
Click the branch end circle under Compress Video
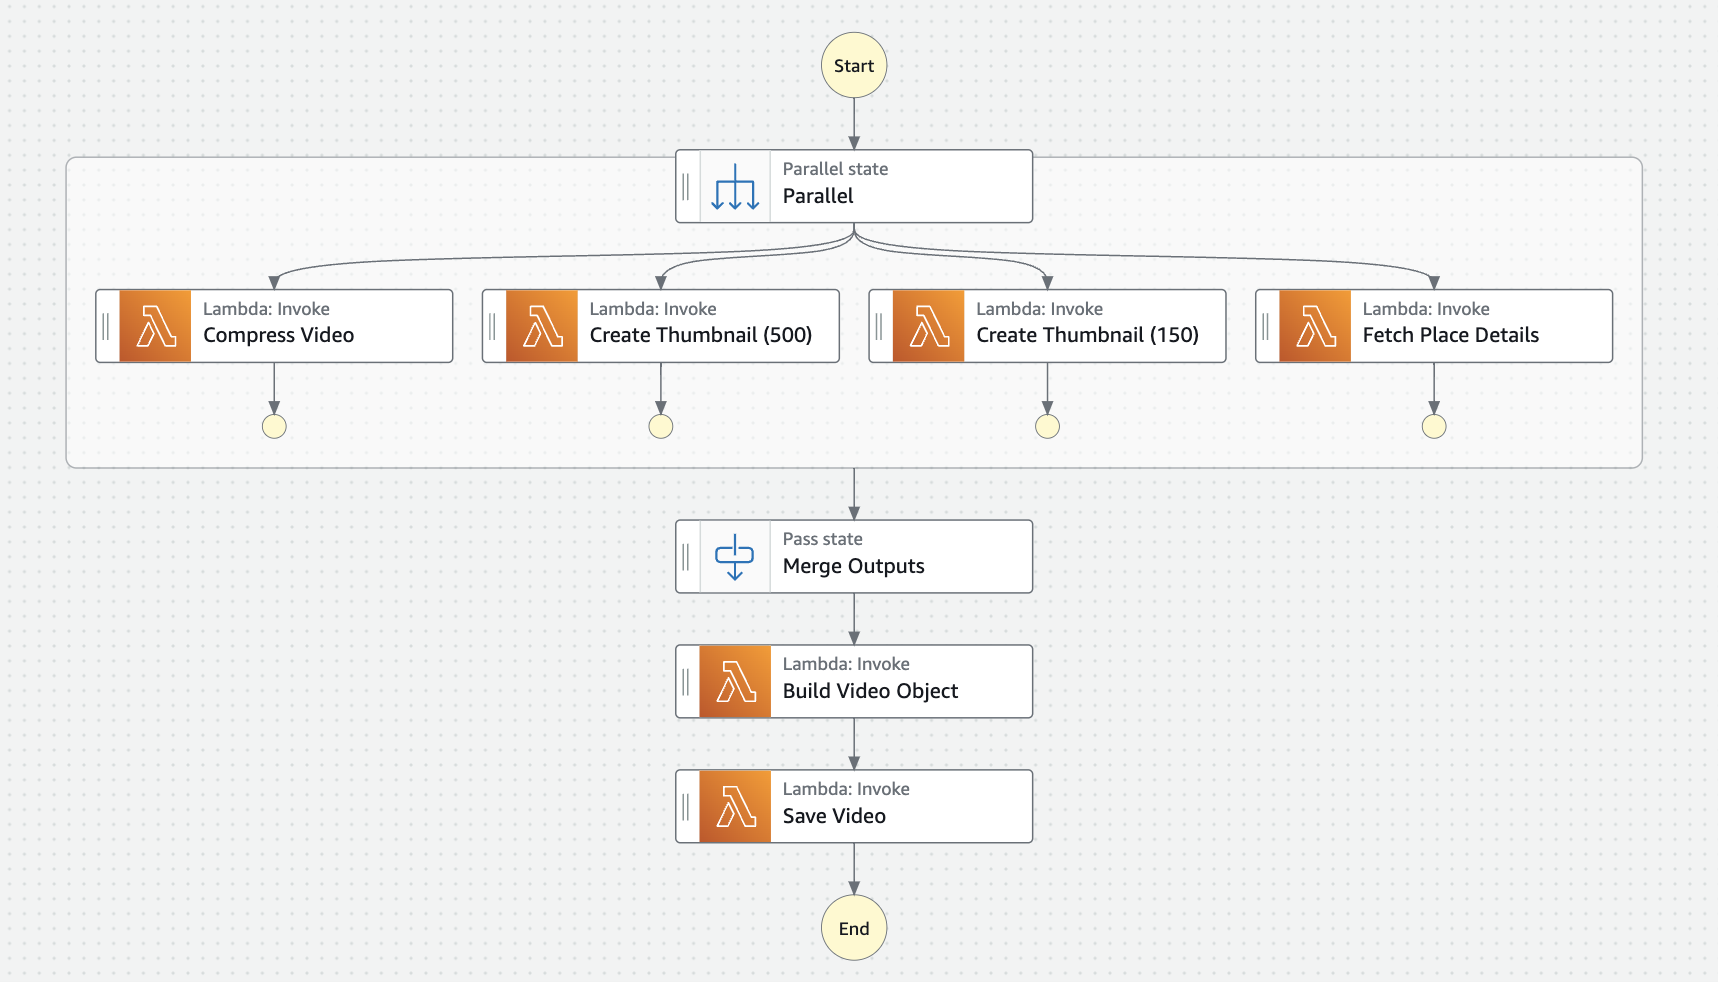click(x=274, y=425)
